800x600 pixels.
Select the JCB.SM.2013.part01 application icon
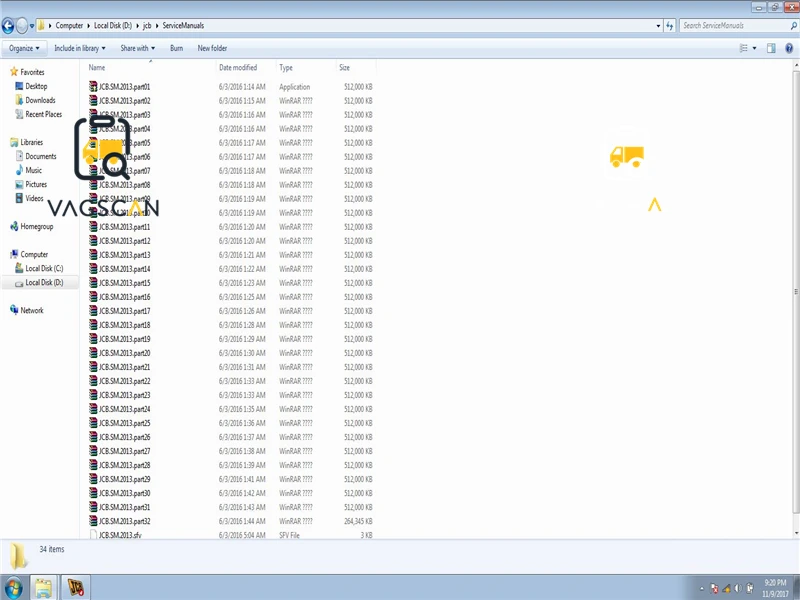[93, 86]
